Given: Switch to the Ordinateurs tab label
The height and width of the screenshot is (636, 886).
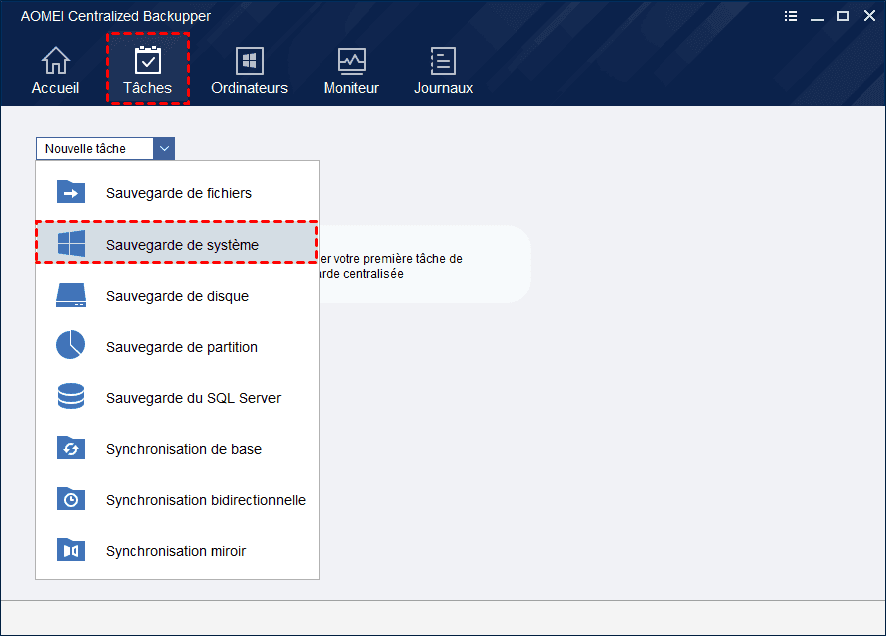Looking at the screenshot, I should (x=249, y=88).
